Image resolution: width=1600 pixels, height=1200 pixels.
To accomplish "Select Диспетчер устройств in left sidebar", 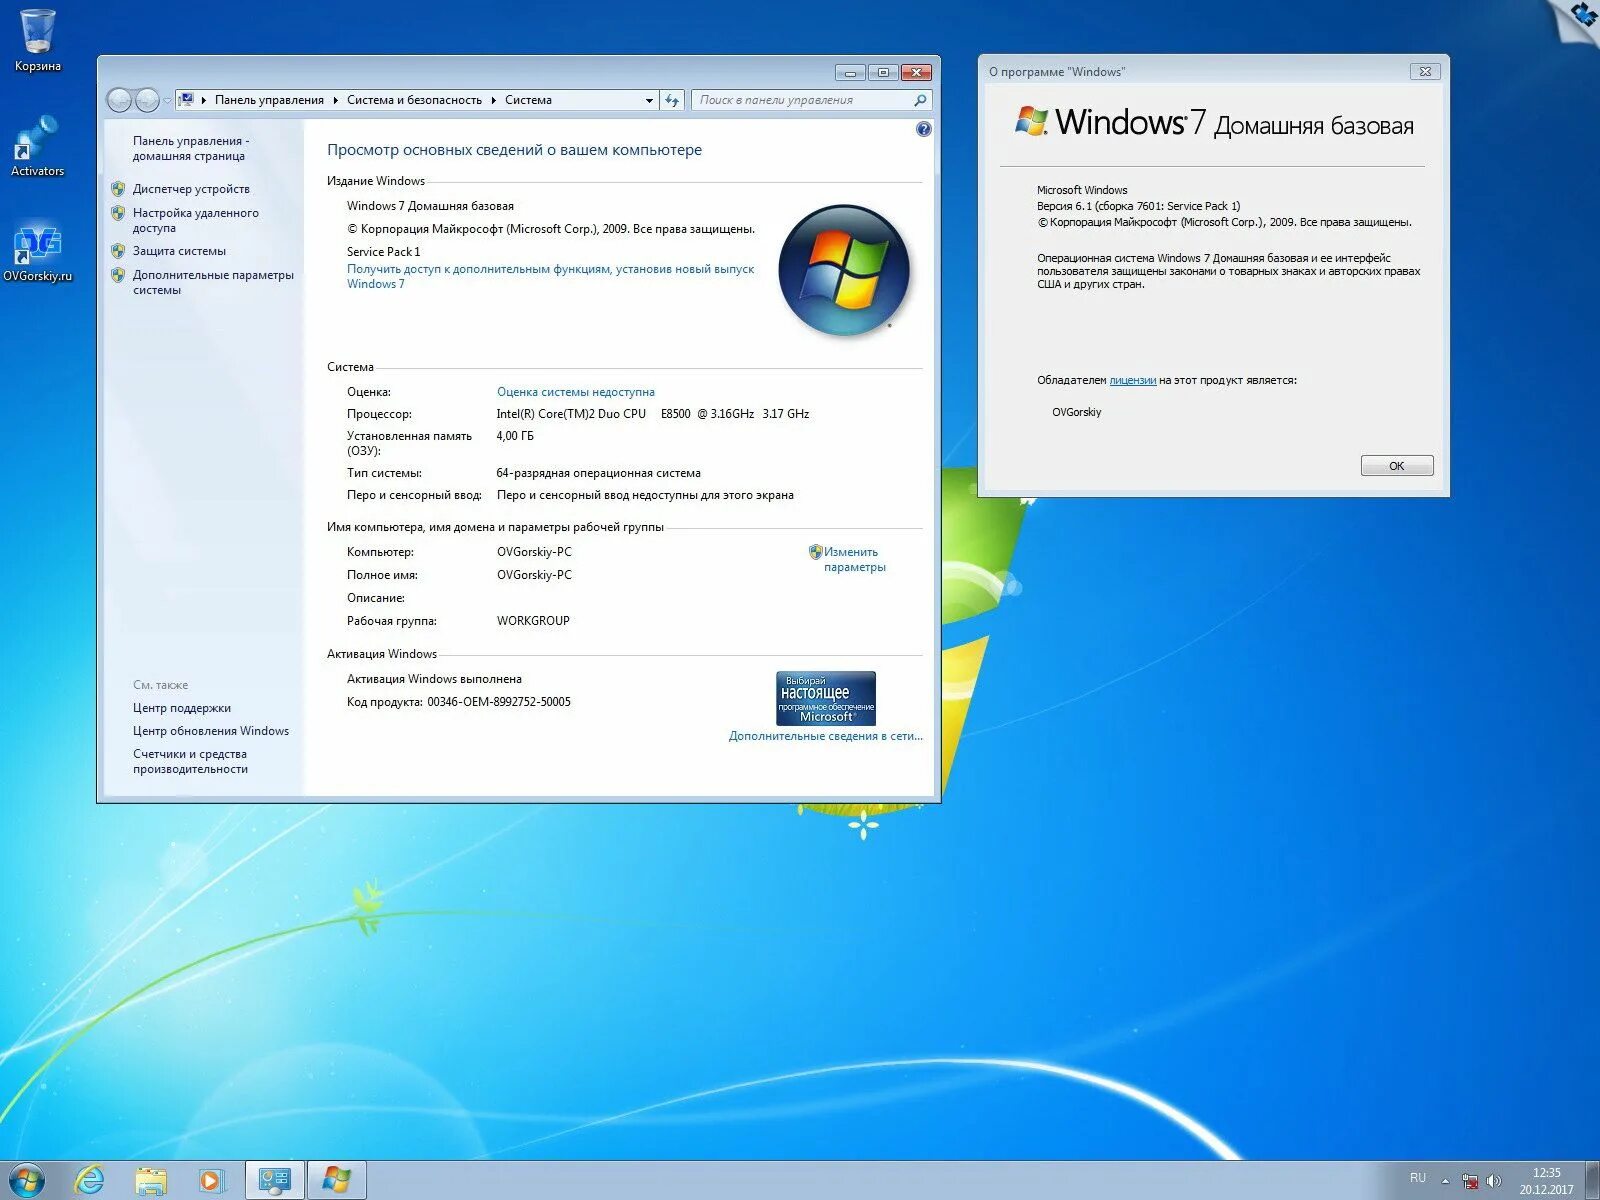I will click(x=190, y=188).
